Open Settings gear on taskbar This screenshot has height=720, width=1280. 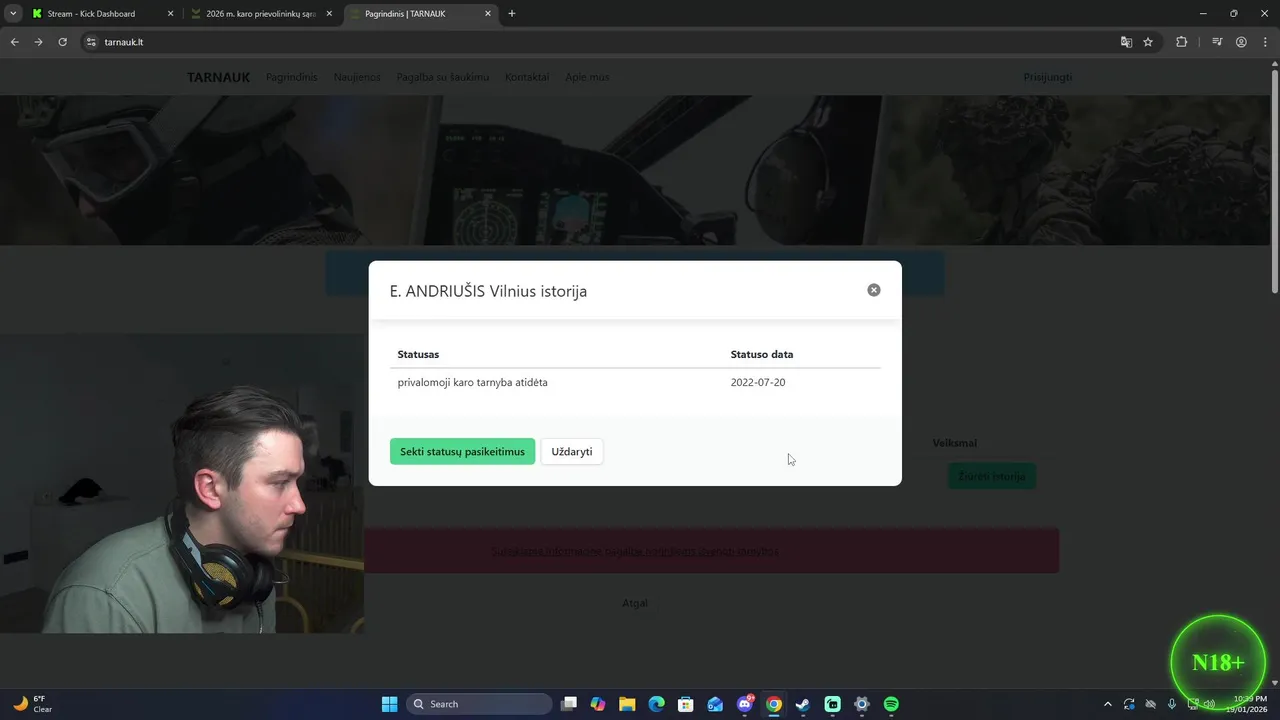[x=862, y=704]
